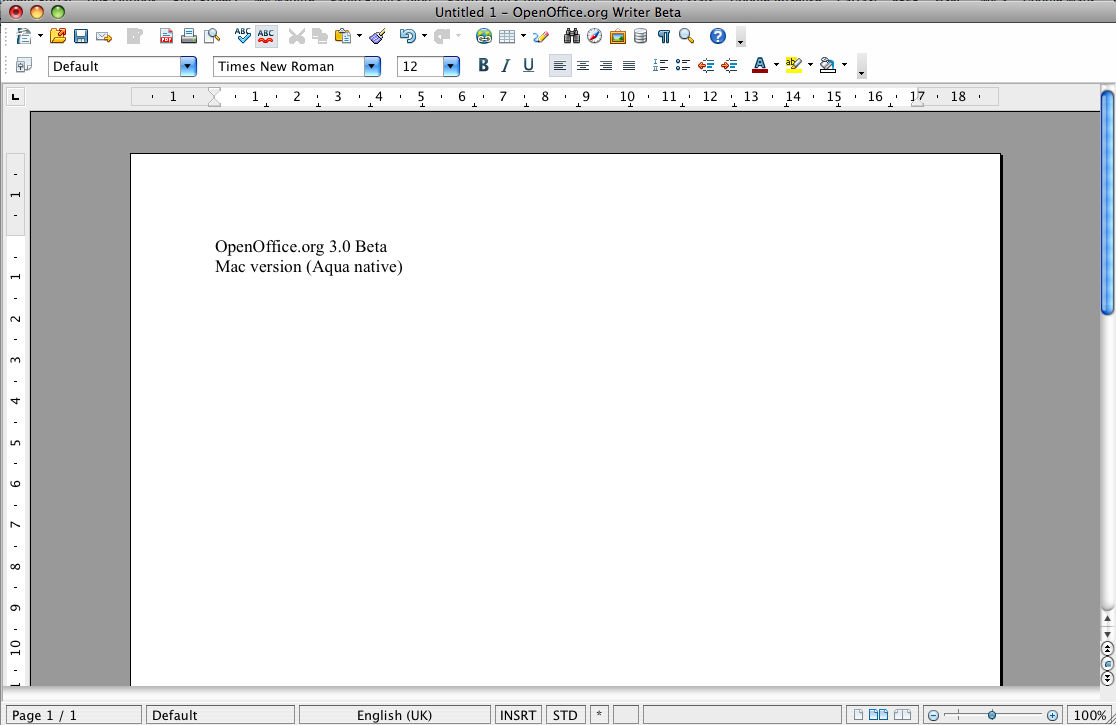Image resolution: width=1116 pixels, height=725 pixels.
Task: Apply Font Color red A swatch
Action: [x=760, y=65]
